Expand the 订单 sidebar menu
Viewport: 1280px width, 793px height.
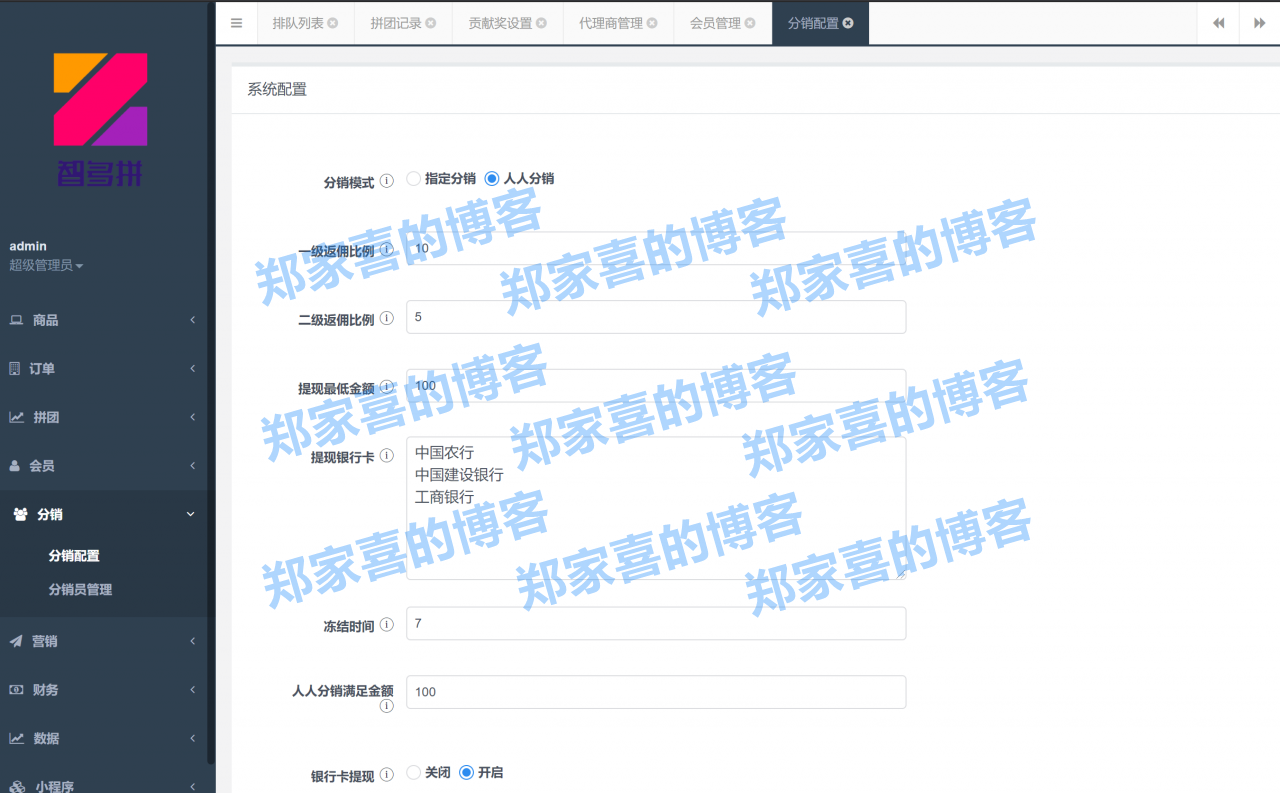[x=192, y=368]
